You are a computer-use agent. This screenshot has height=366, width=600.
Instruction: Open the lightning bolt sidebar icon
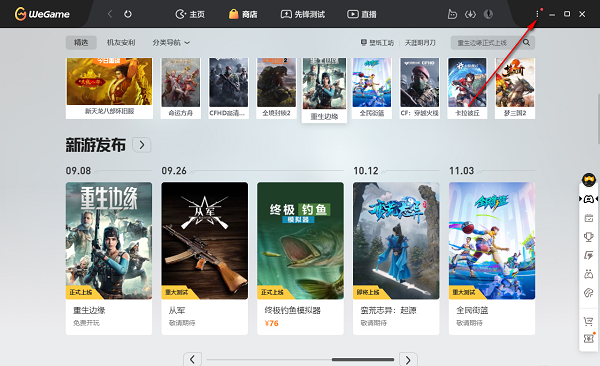(589, 255)
